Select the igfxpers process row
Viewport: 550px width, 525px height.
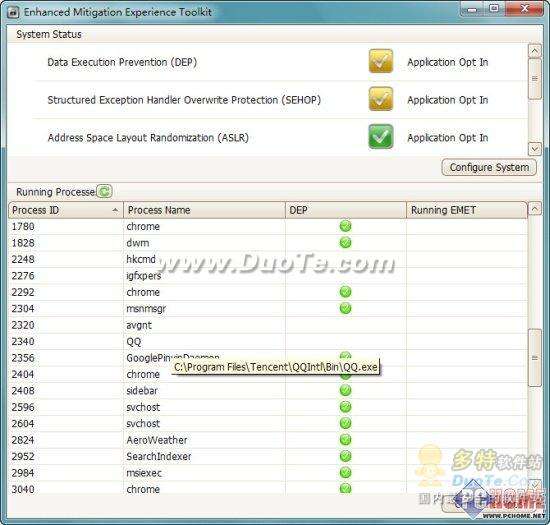pos(268,276)
